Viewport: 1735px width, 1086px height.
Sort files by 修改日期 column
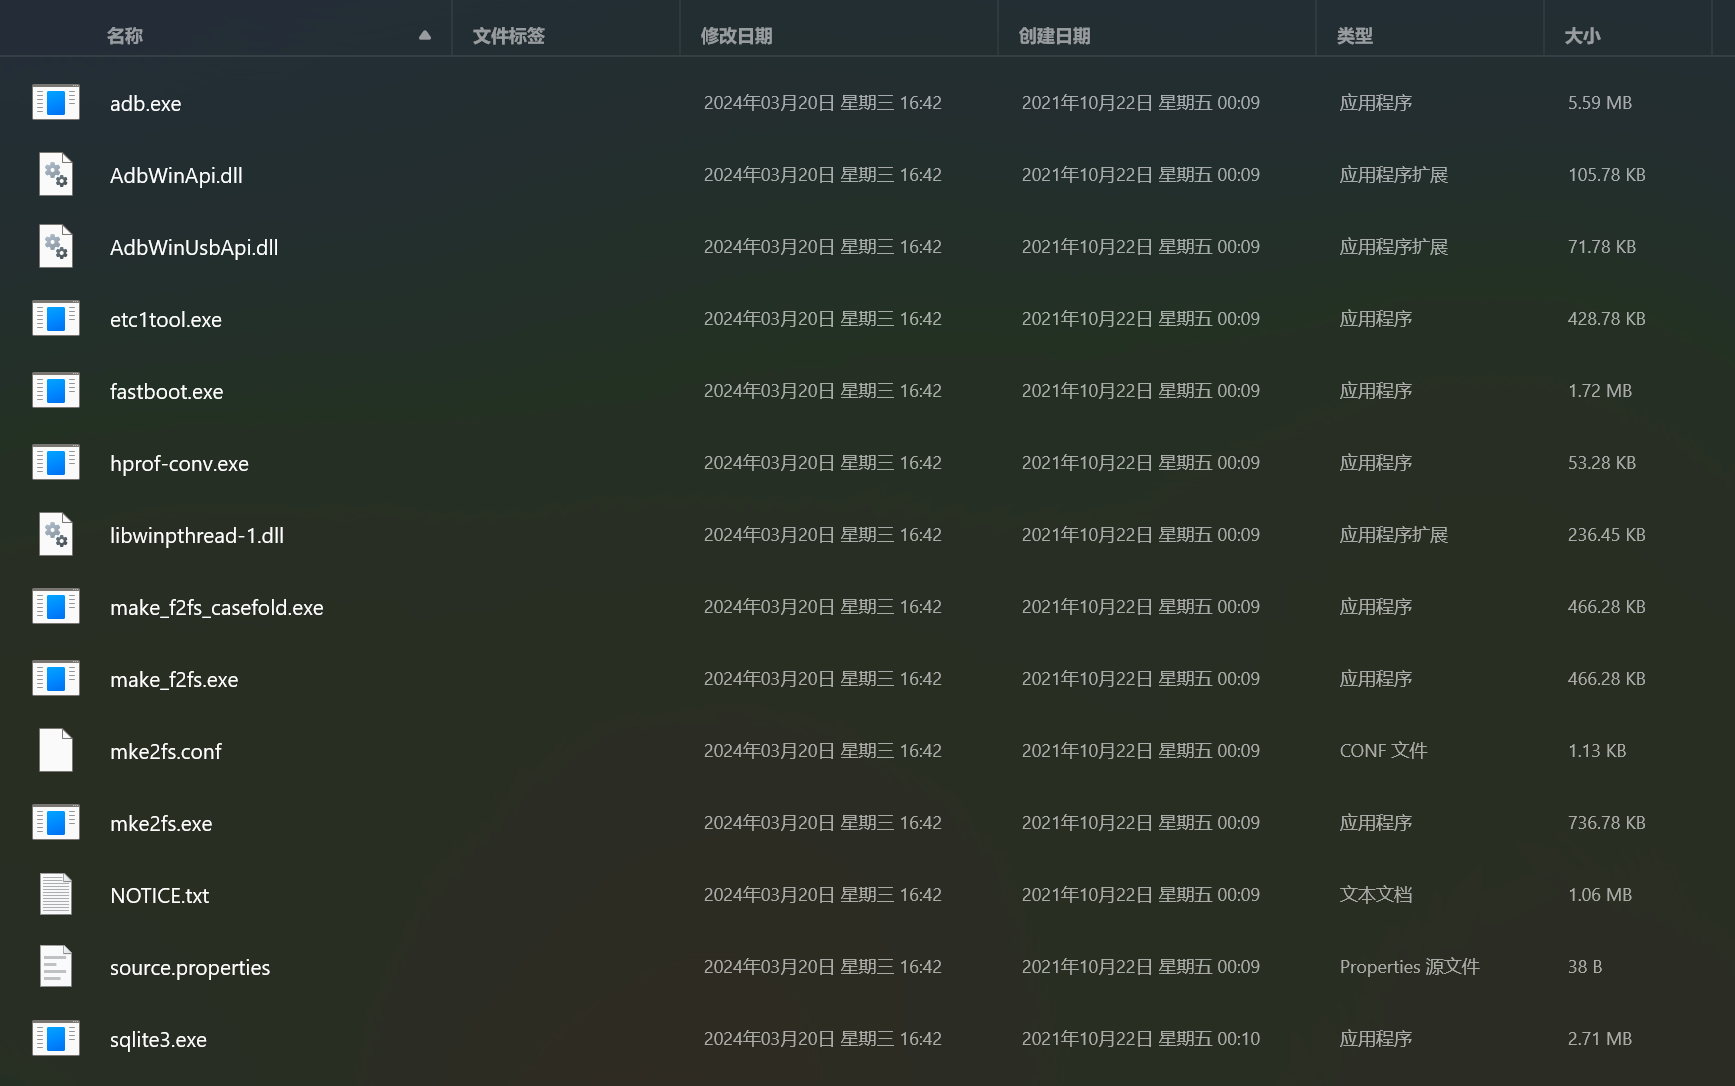[736, 36]
